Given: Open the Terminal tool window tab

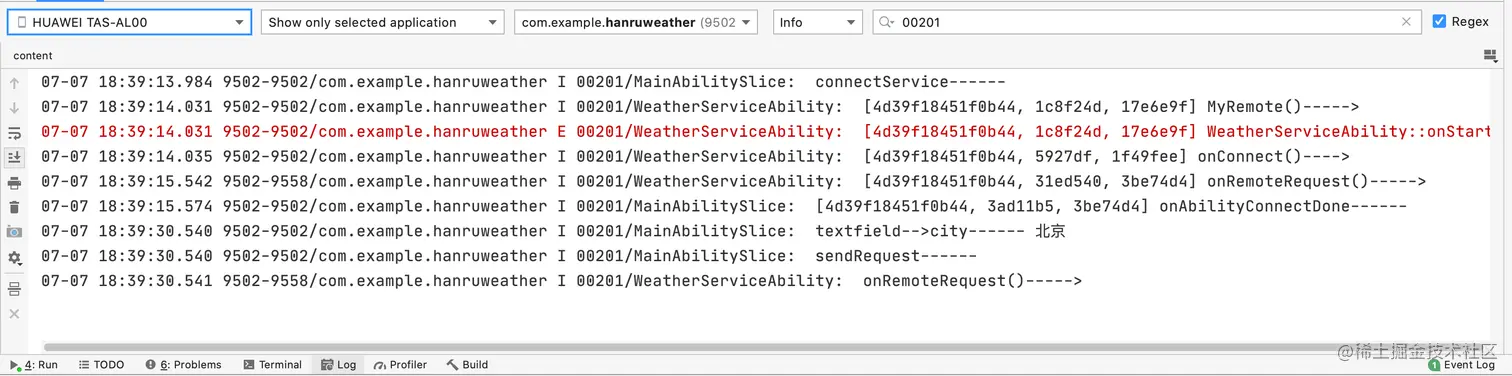Looking at the screenshot, I should pyautogui.click(x=272, y=365).
